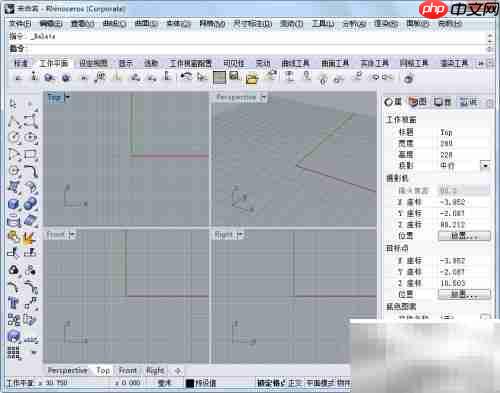
Task: Click 放置 button under 摄影机 section
Action: pos(464,236)
